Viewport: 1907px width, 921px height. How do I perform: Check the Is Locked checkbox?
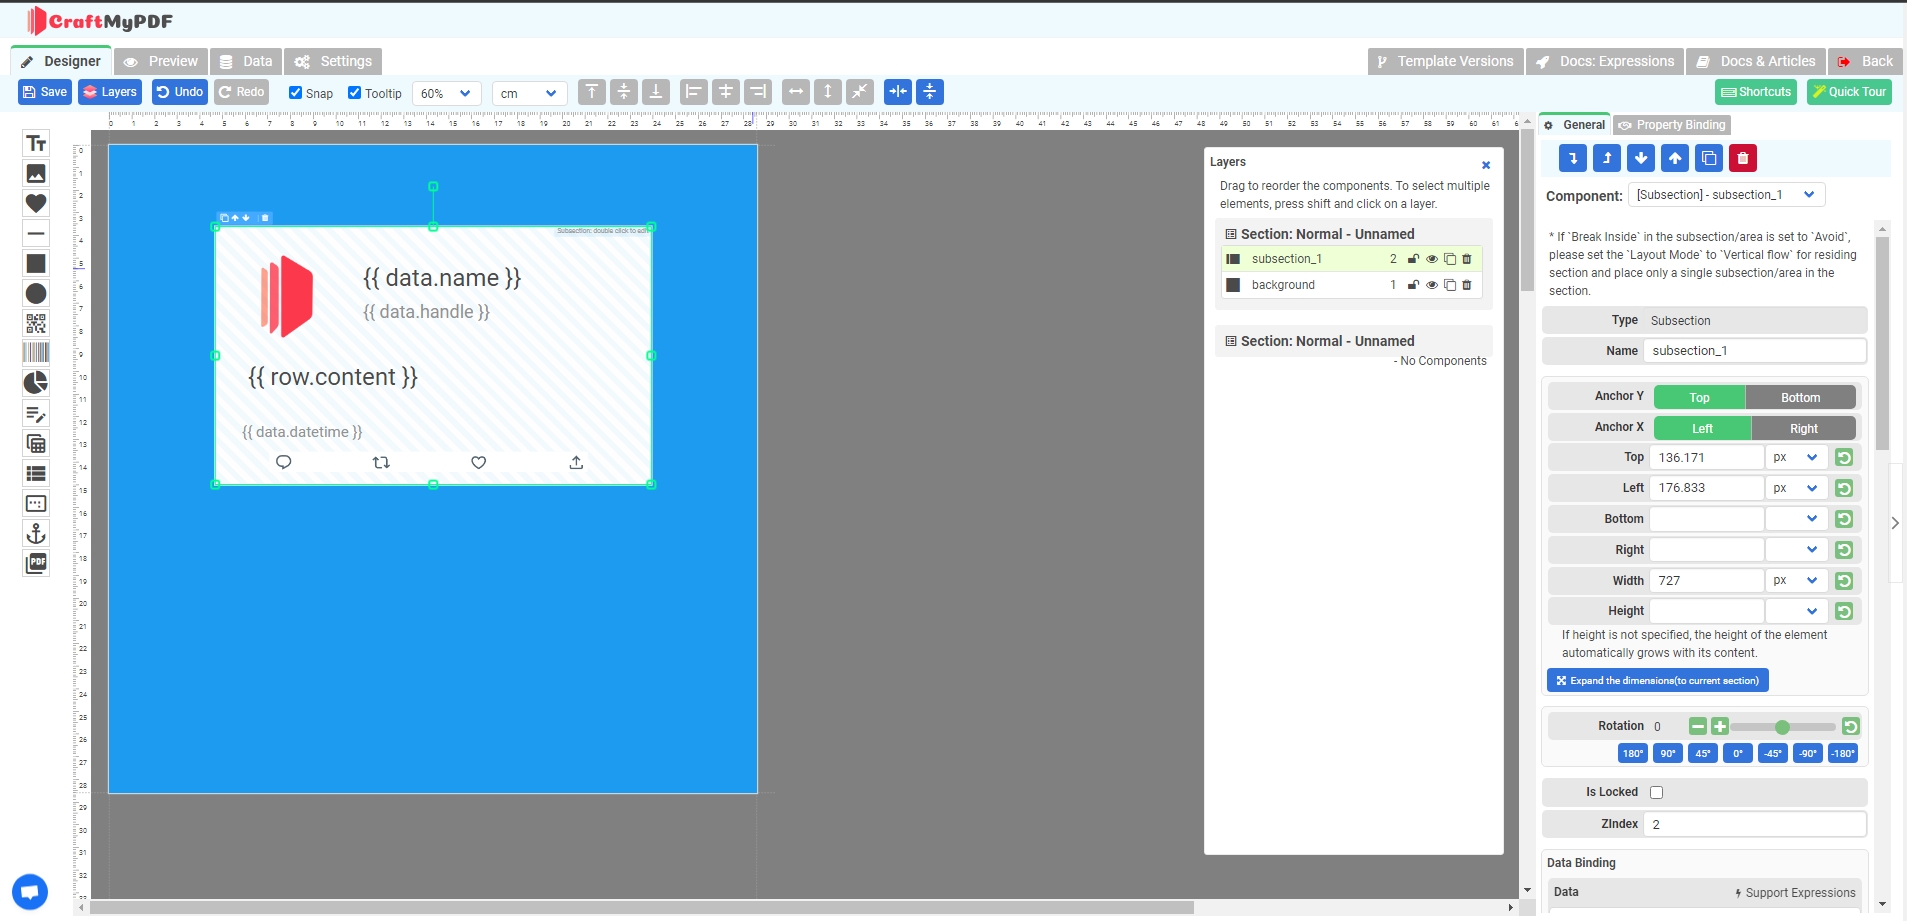click(x=1656, y=793)
